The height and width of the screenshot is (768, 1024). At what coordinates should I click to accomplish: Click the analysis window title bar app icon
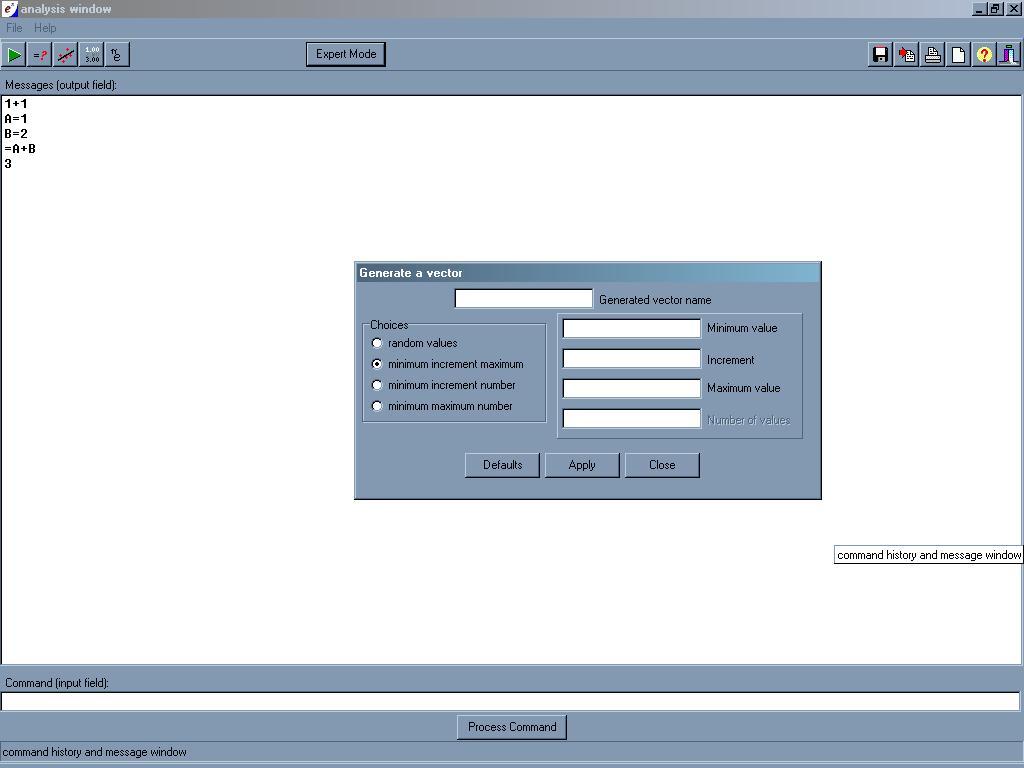[x=10, y=8]
